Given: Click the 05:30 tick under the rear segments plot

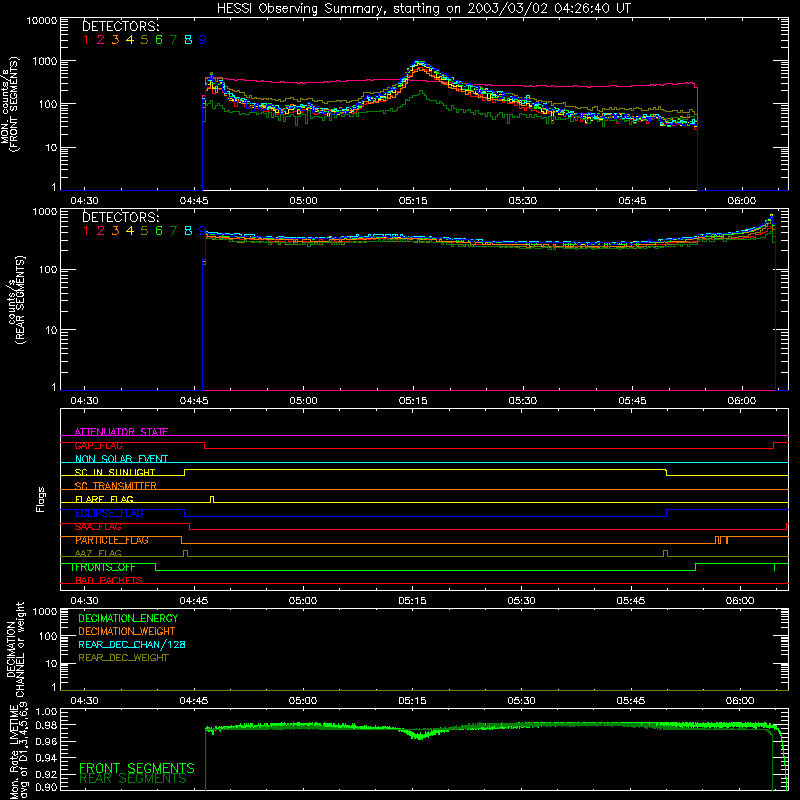Looking at the screenshot, I should point(522,401).
